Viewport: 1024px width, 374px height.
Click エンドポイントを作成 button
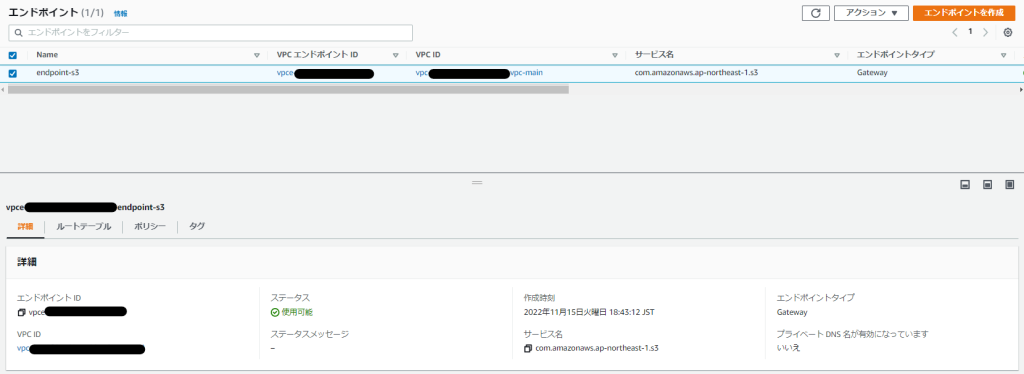pyautogui.click(x=963, y=13)
